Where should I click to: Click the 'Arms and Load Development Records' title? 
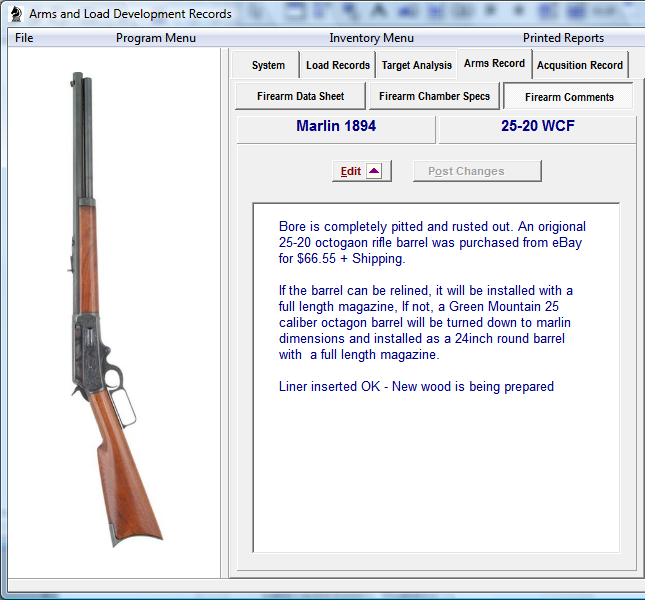[130, 14]
